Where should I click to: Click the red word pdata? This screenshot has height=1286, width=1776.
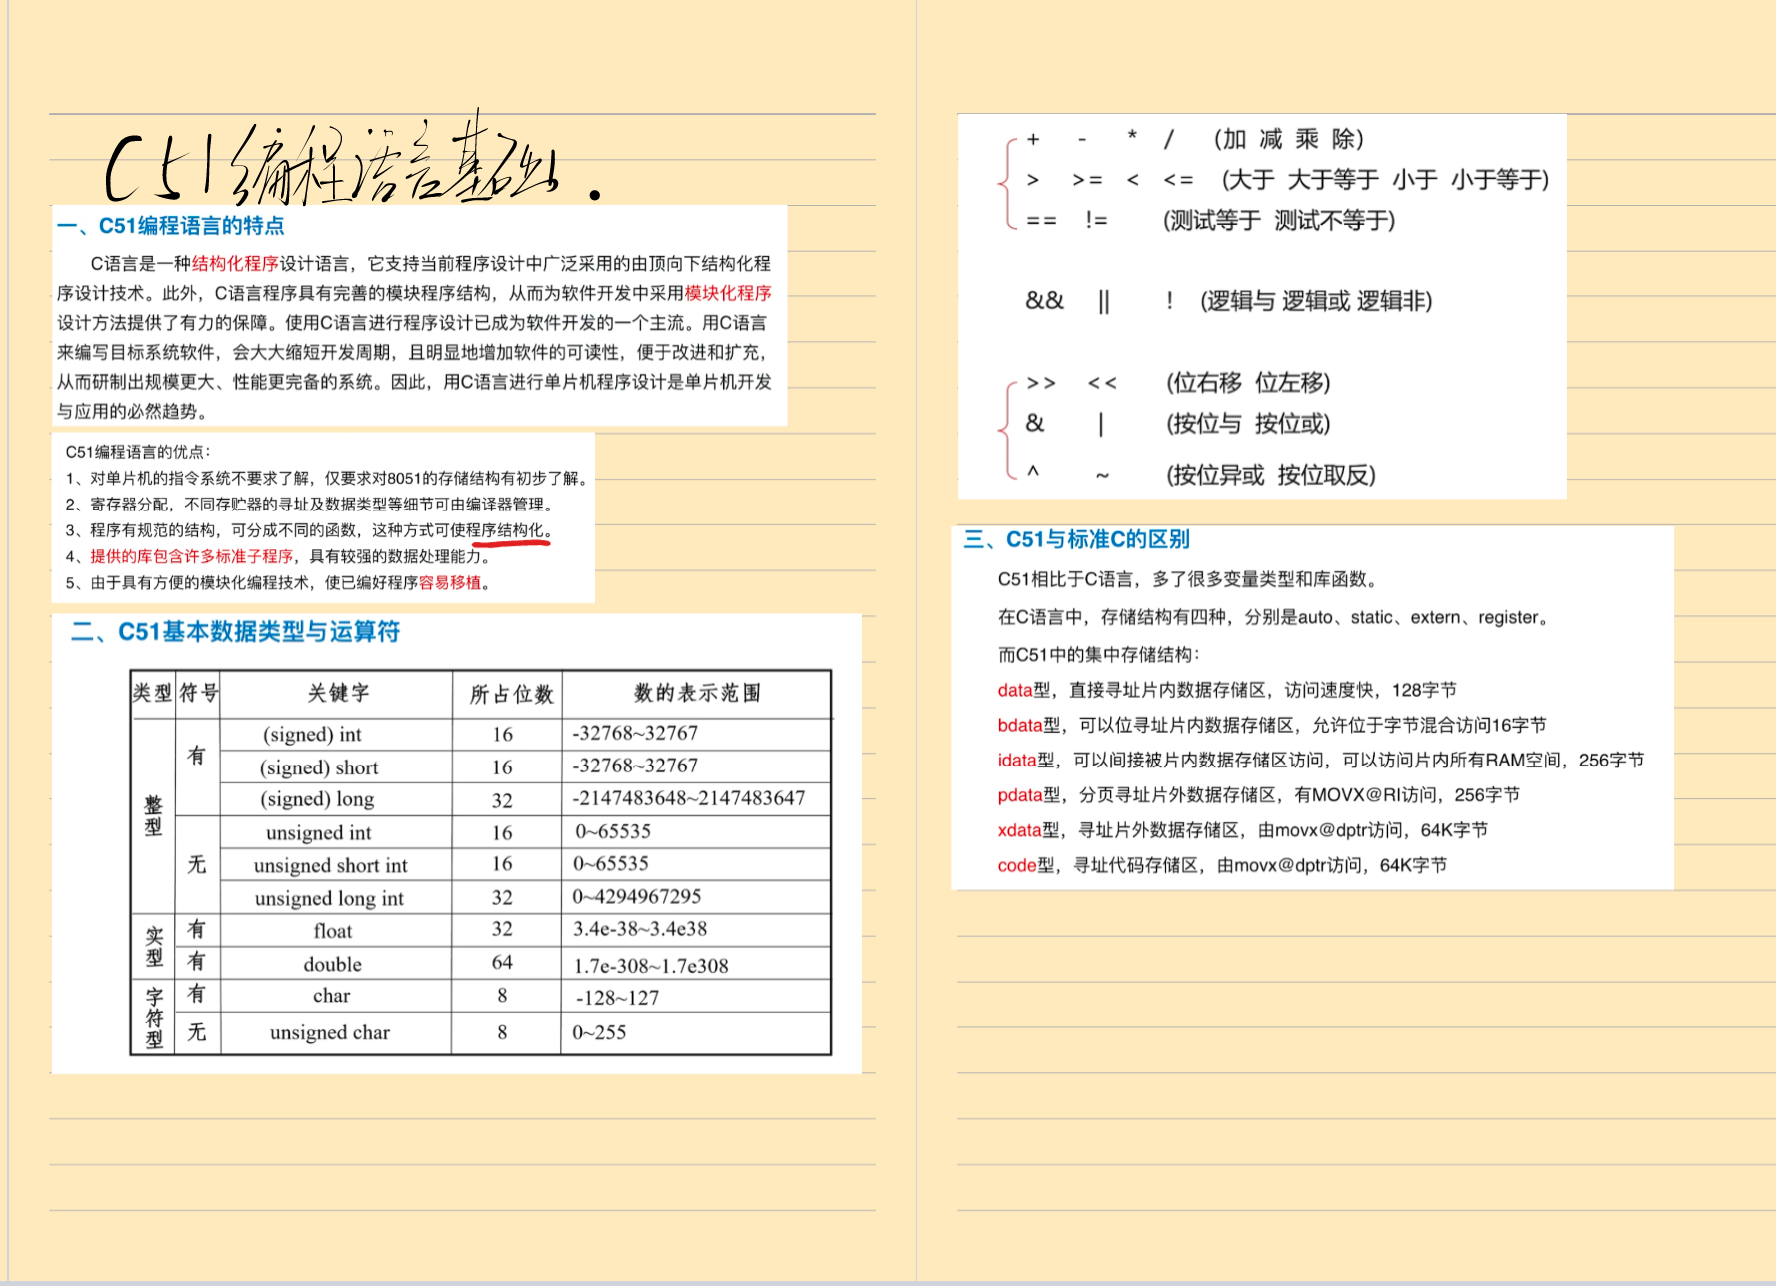coord(1020,795)
